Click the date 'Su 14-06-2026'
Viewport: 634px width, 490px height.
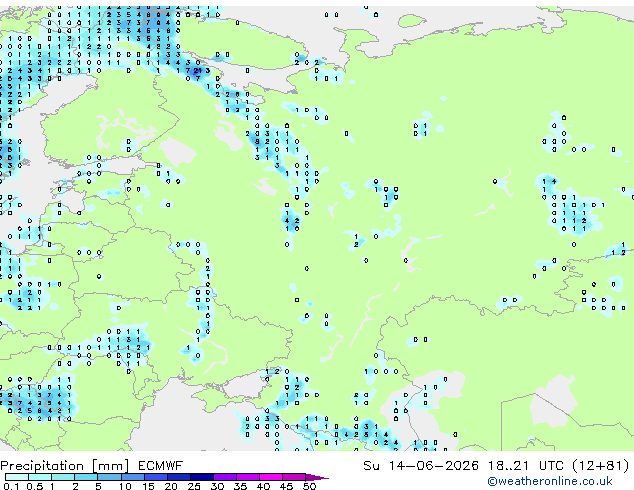point(421,466)
